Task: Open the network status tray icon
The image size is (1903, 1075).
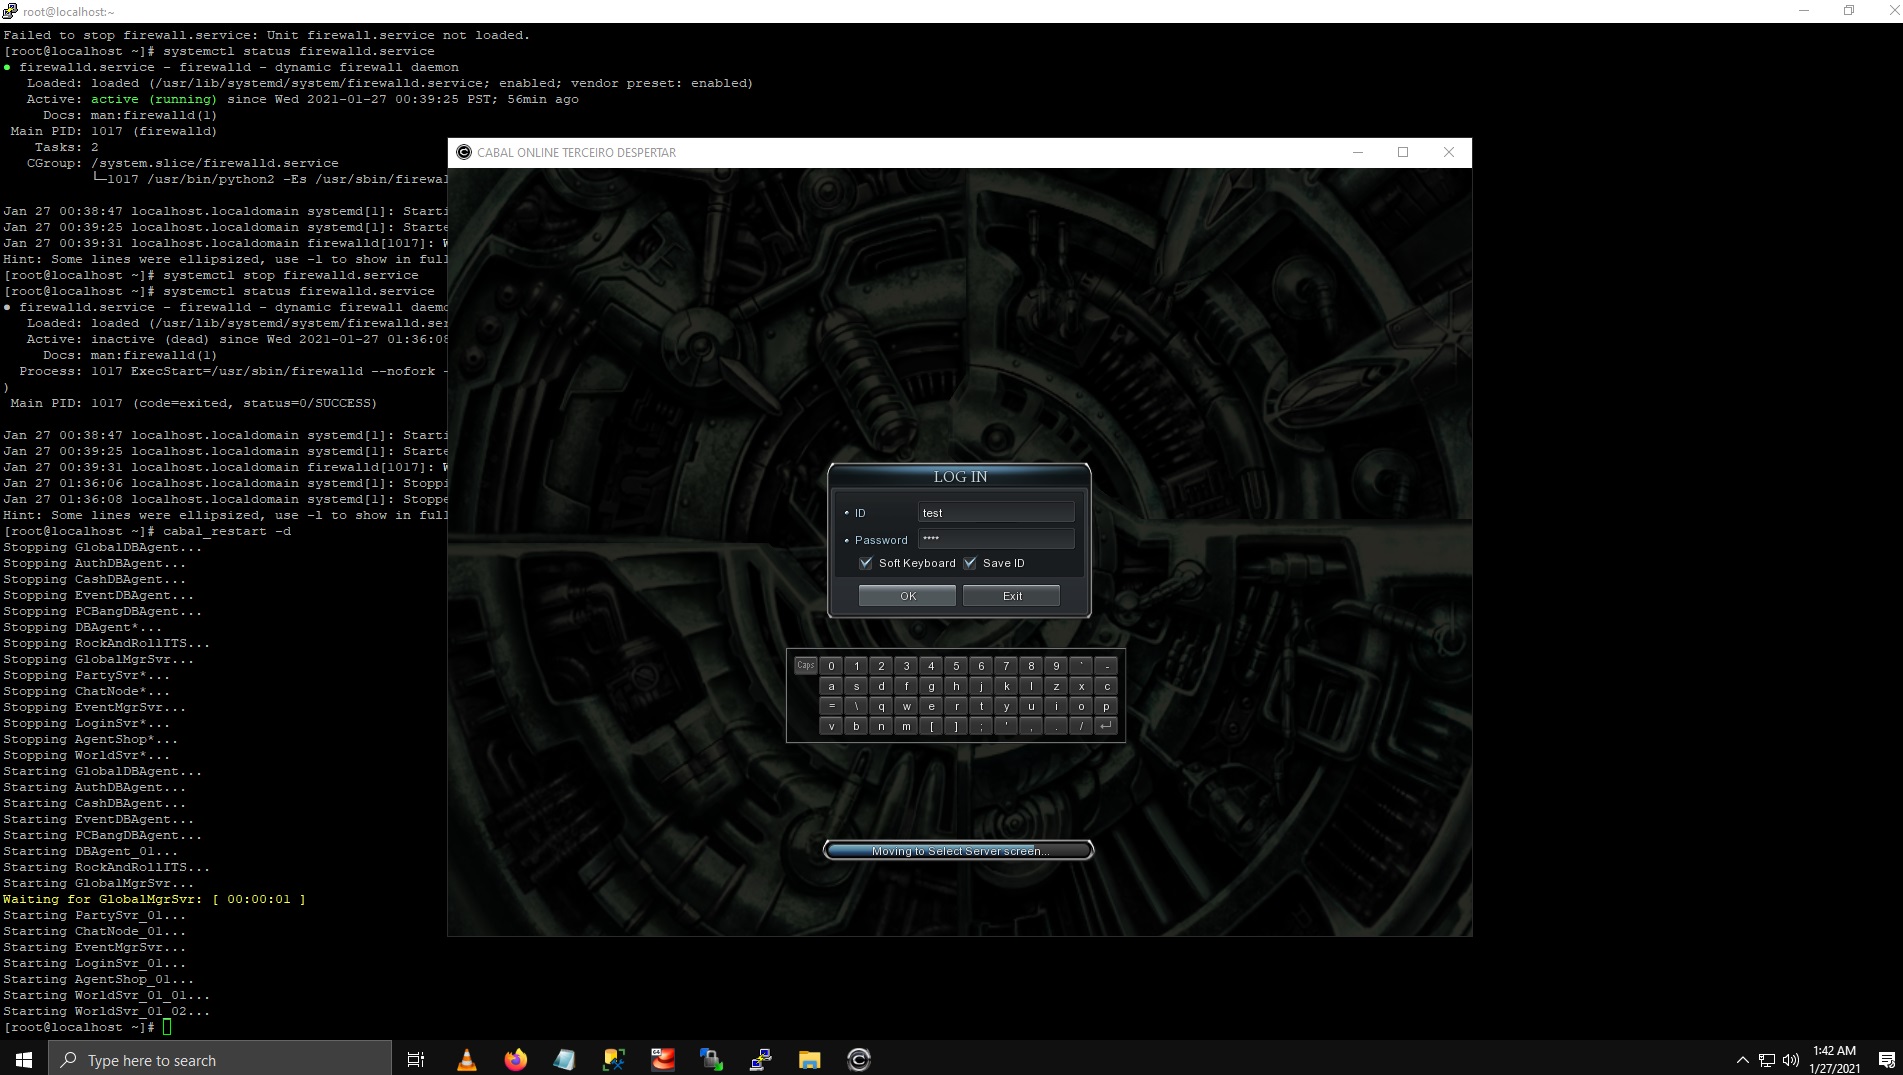Action: coord(1767,1060)
